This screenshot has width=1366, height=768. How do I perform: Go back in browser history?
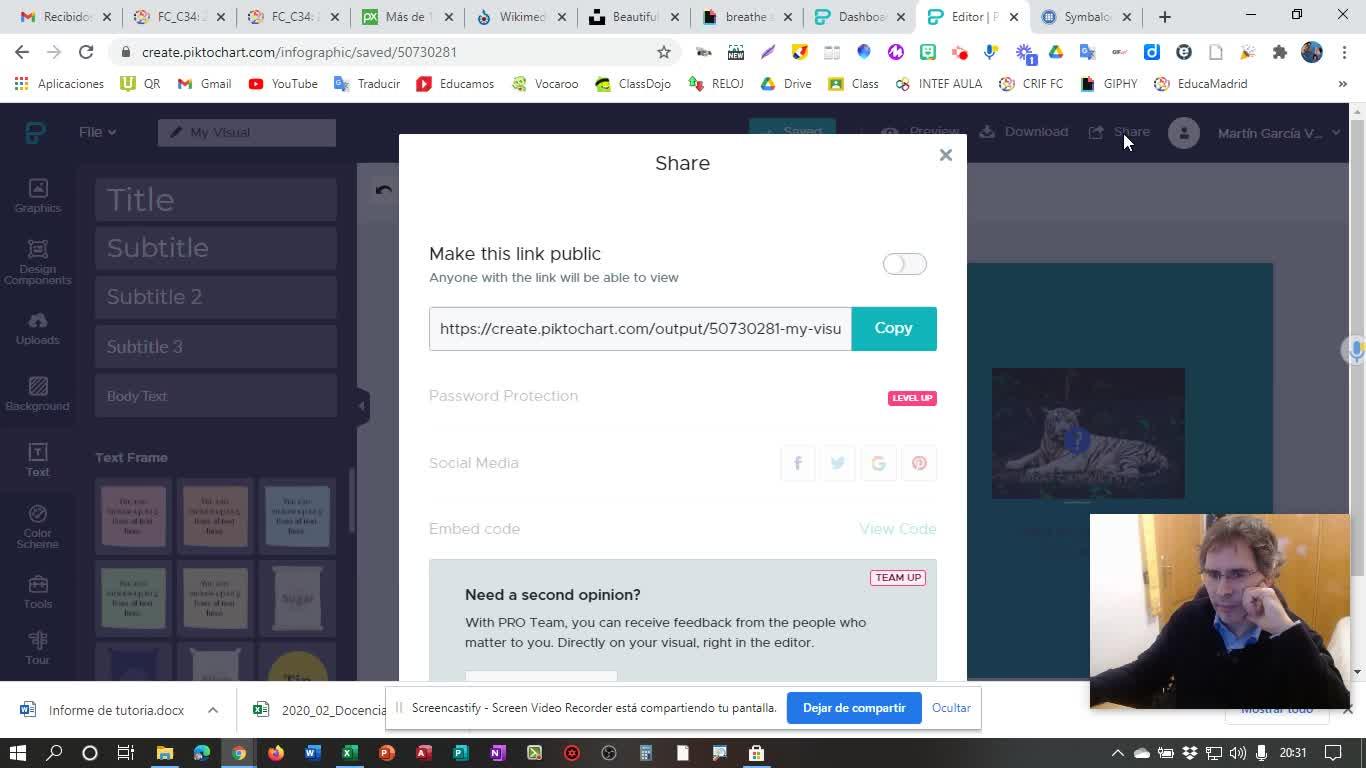[x=22, y=52]
